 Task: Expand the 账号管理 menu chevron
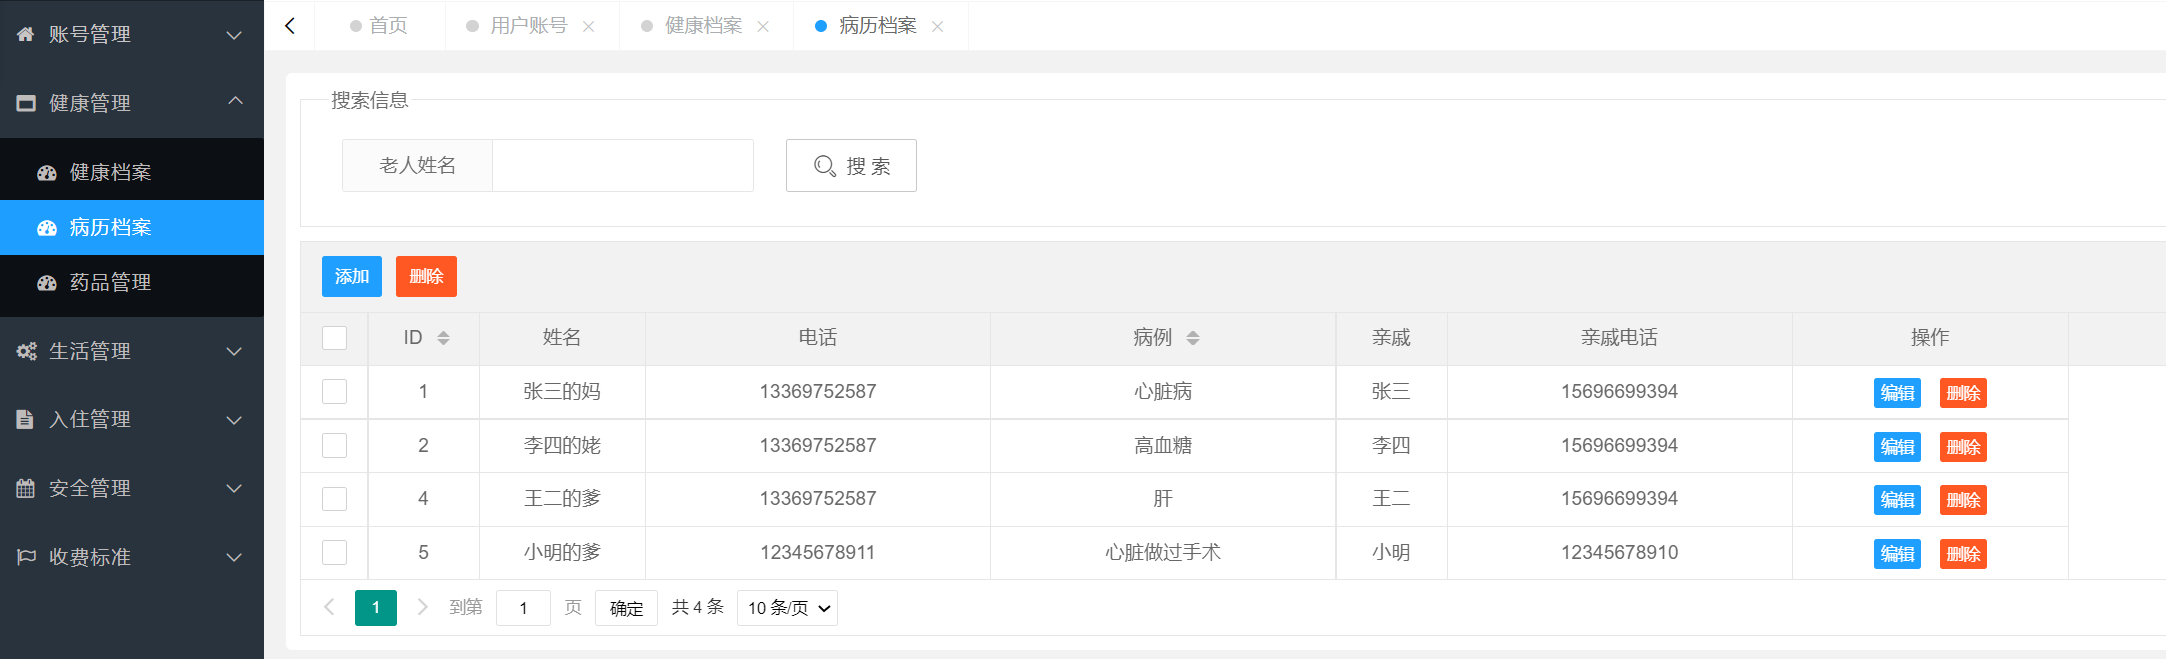pos(234,35)
